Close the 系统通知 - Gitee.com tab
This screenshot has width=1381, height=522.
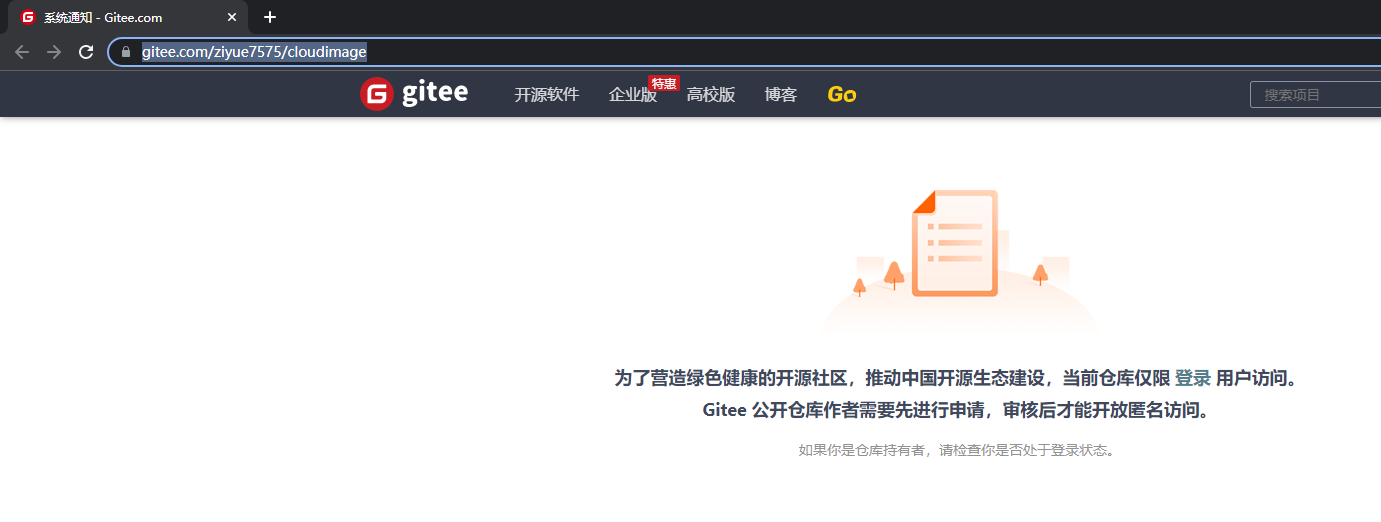point(232,17)
